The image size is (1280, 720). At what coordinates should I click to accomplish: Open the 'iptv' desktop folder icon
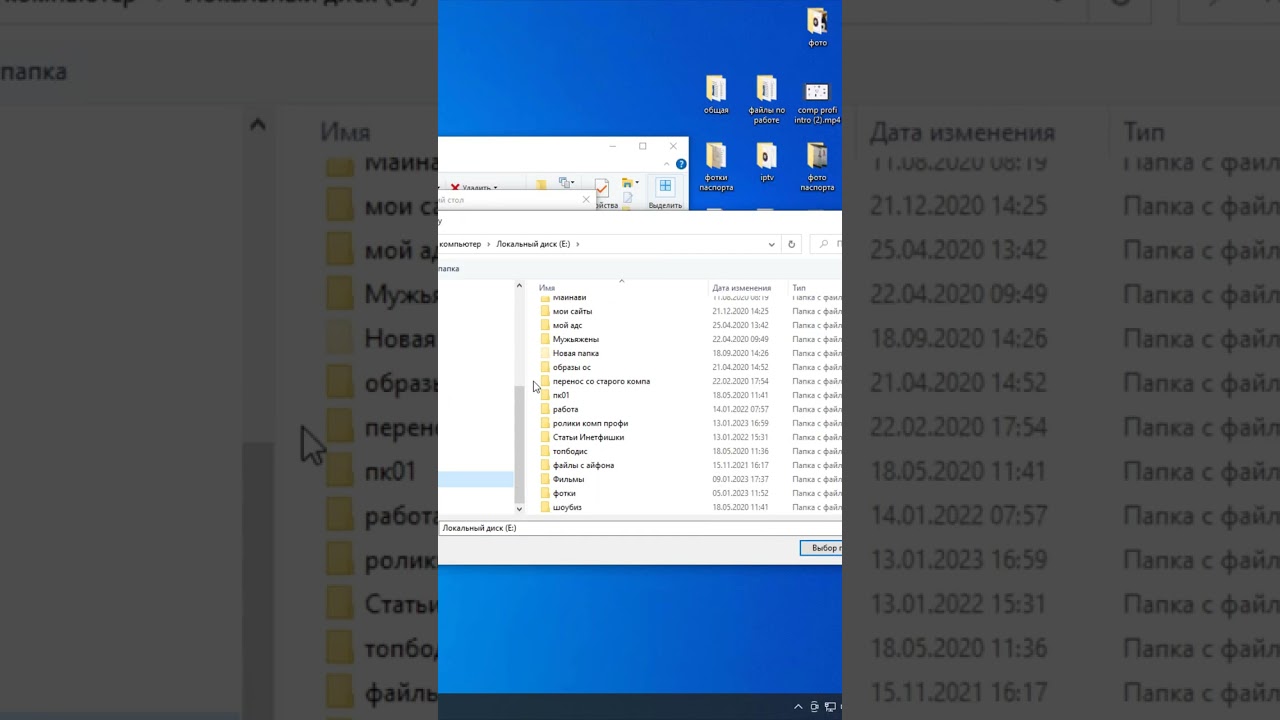coord(766,156)
